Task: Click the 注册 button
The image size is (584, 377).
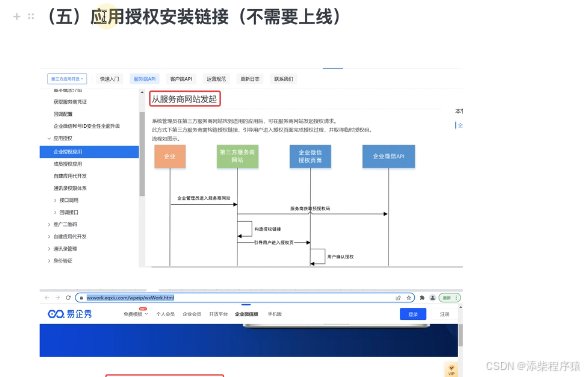Action: [x=445, y=314]
